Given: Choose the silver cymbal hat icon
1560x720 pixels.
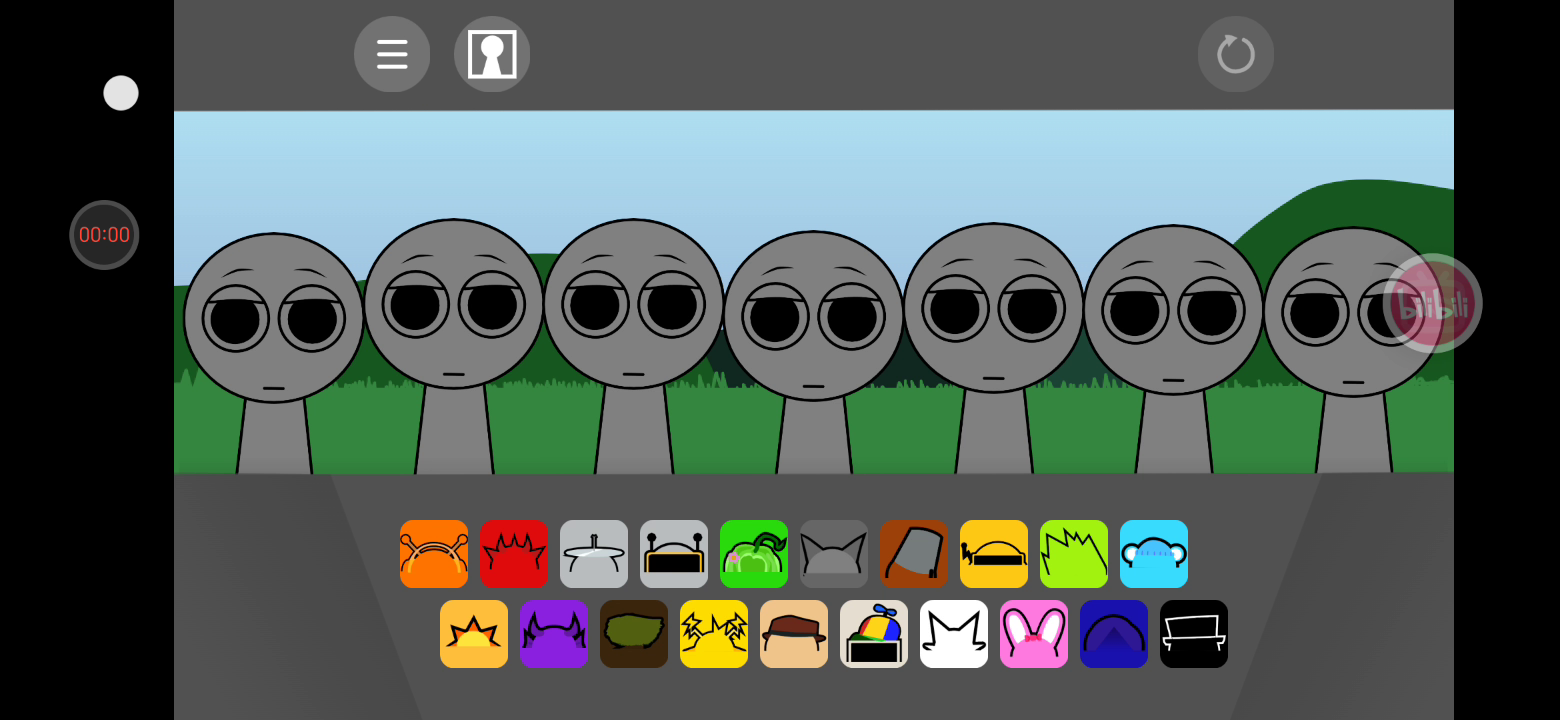Looking at the screenshot, I should pos(594,554).
